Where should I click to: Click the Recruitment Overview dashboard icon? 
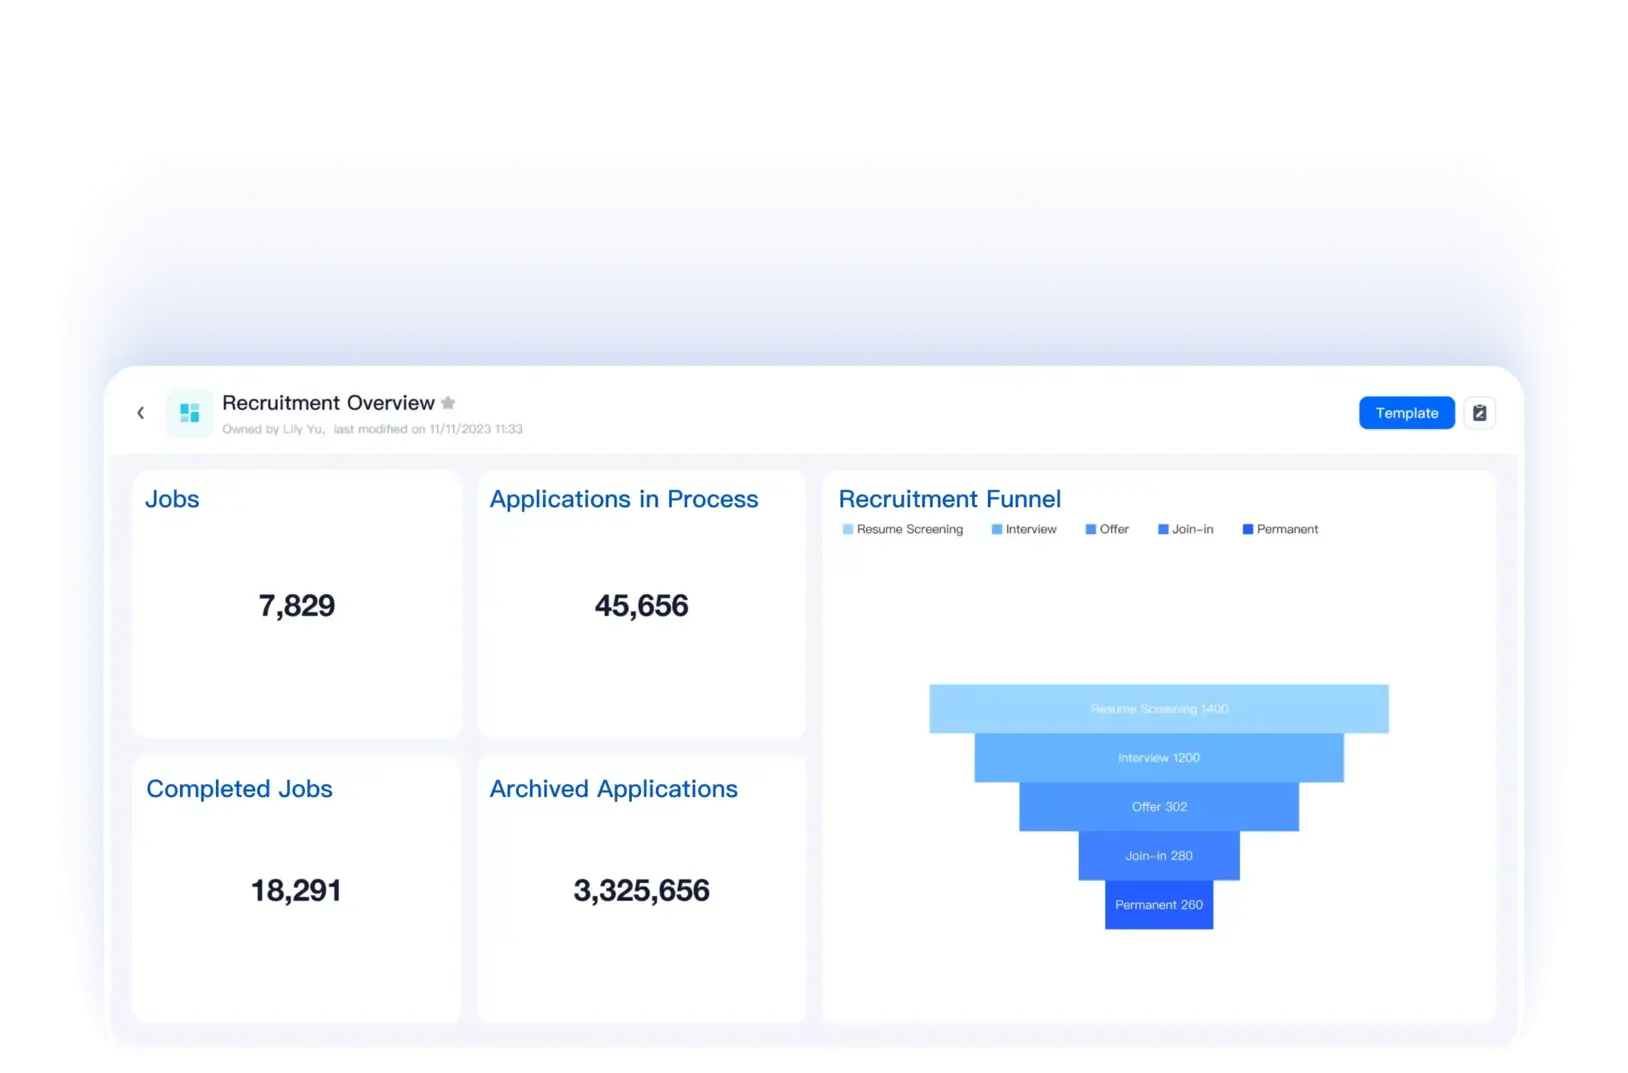click(188, 412)
